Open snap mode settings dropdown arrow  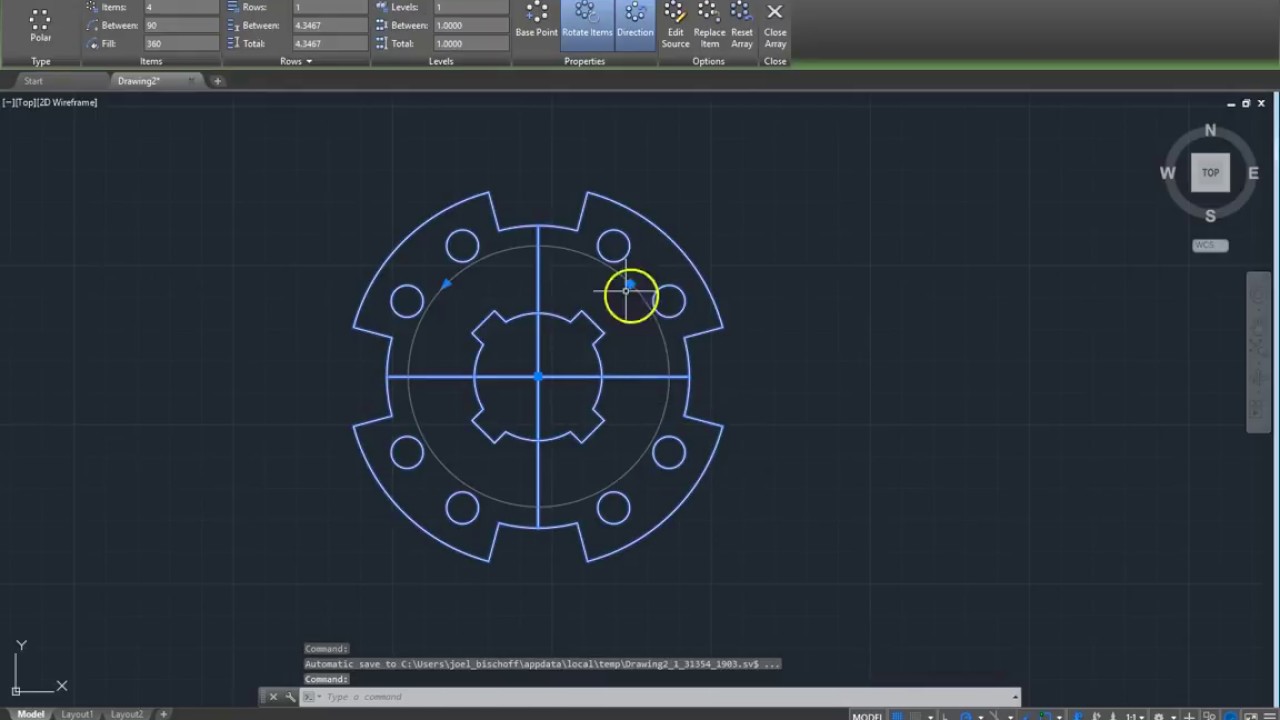tap(931, 716)
